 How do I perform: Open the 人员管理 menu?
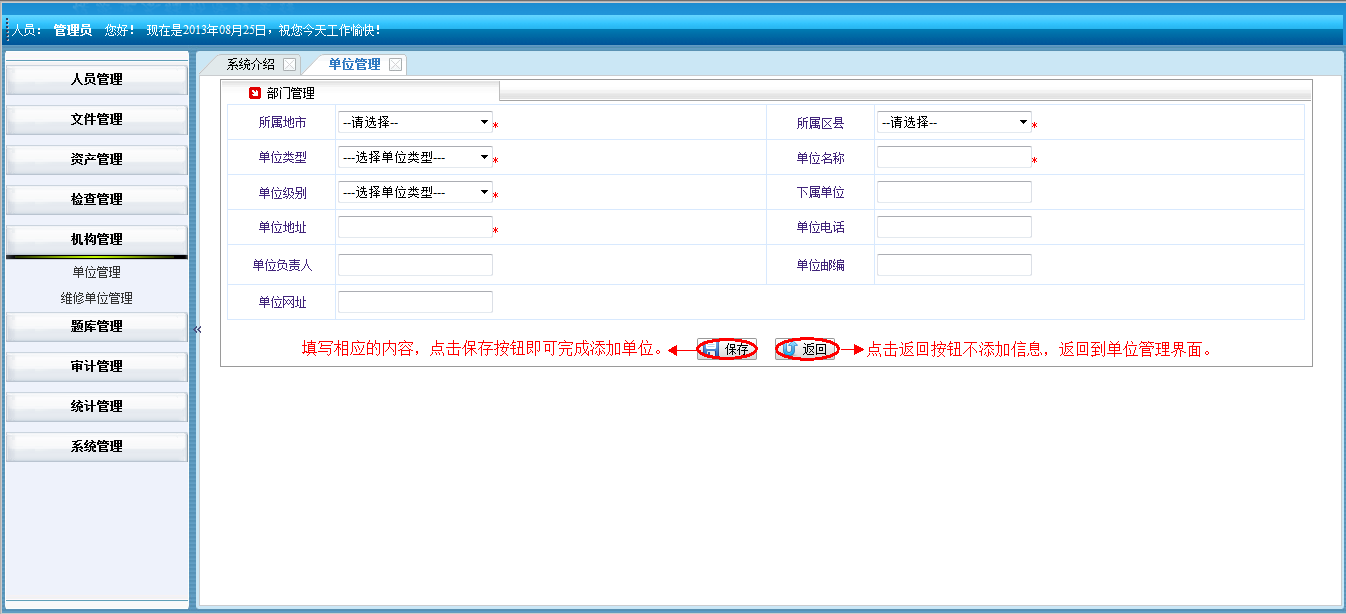coord(97,79)
